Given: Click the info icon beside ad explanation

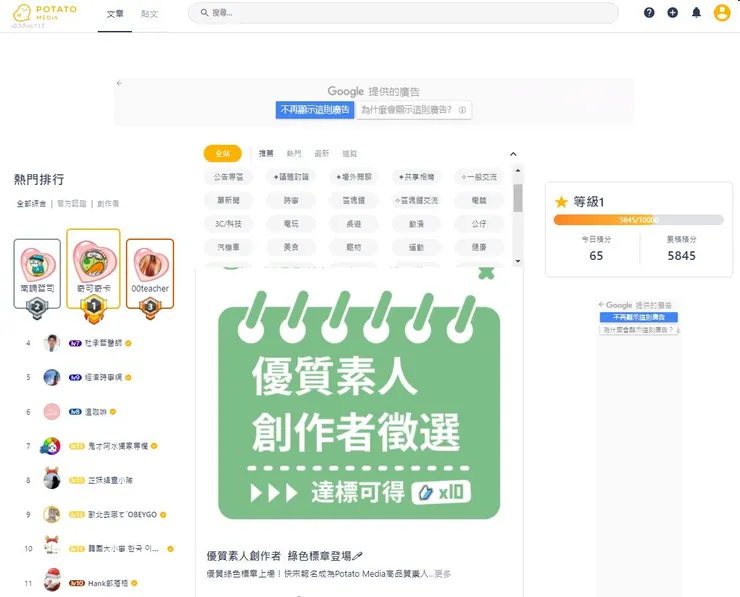Looking at the screenshot, I should pyautogui.click(x=462, y=110).
